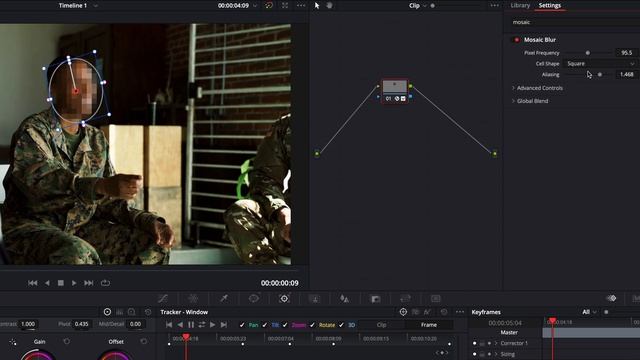The image size is (640, 360).
Task: Uncheck the Rotate tracking checkbox
Action: 312,325
